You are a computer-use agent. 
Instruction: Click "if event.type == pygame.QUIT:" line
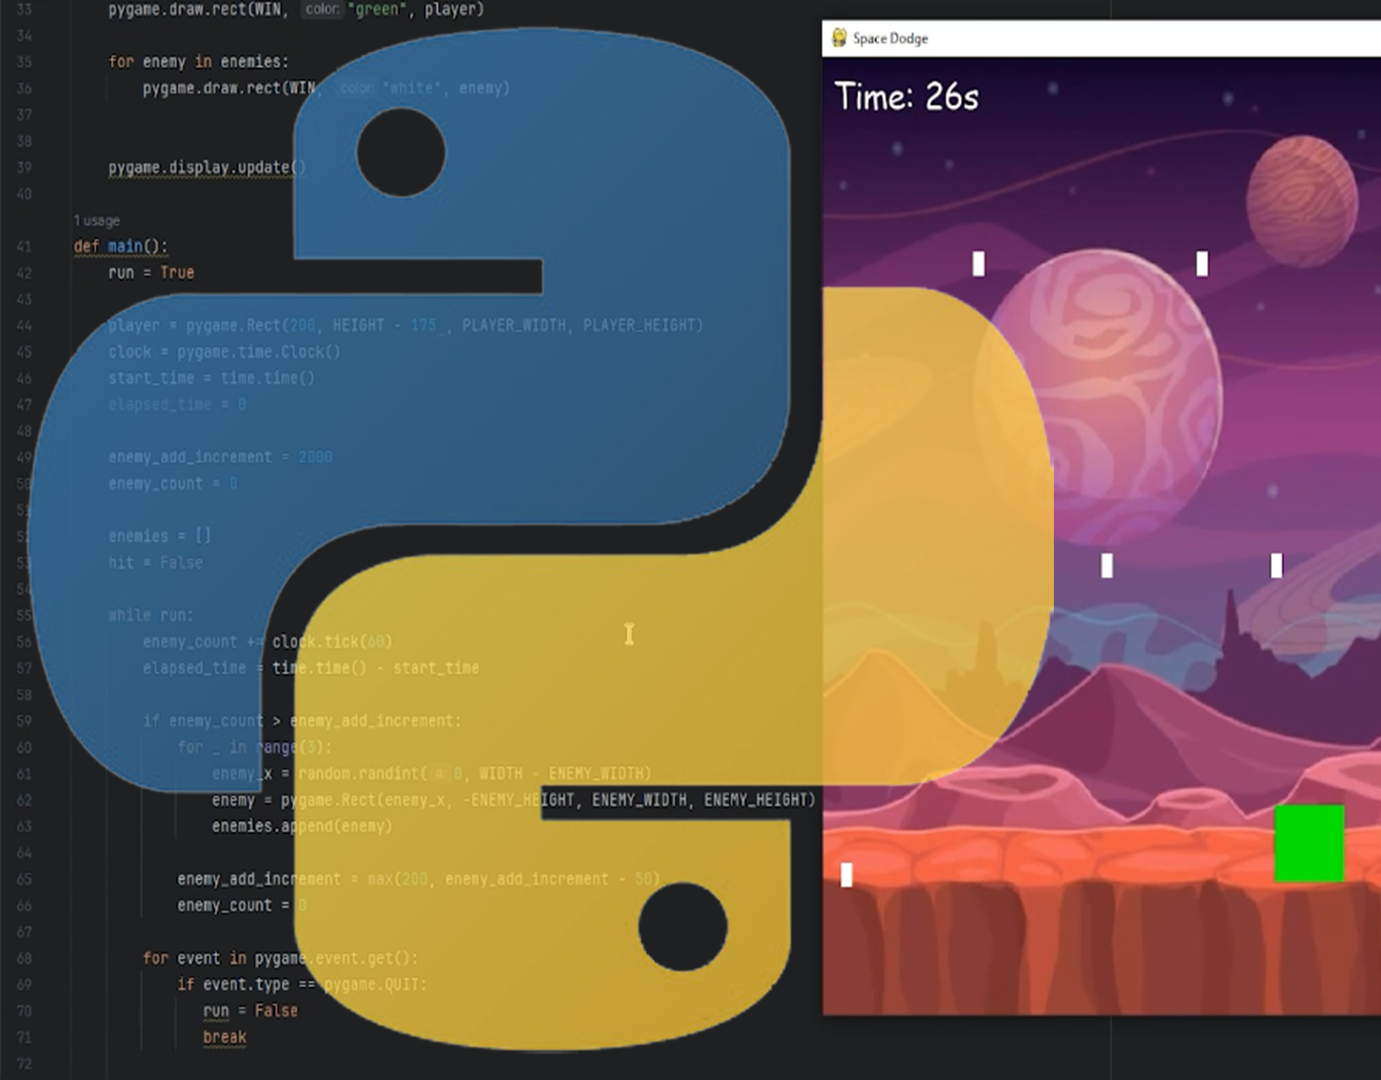pos(302,984)
